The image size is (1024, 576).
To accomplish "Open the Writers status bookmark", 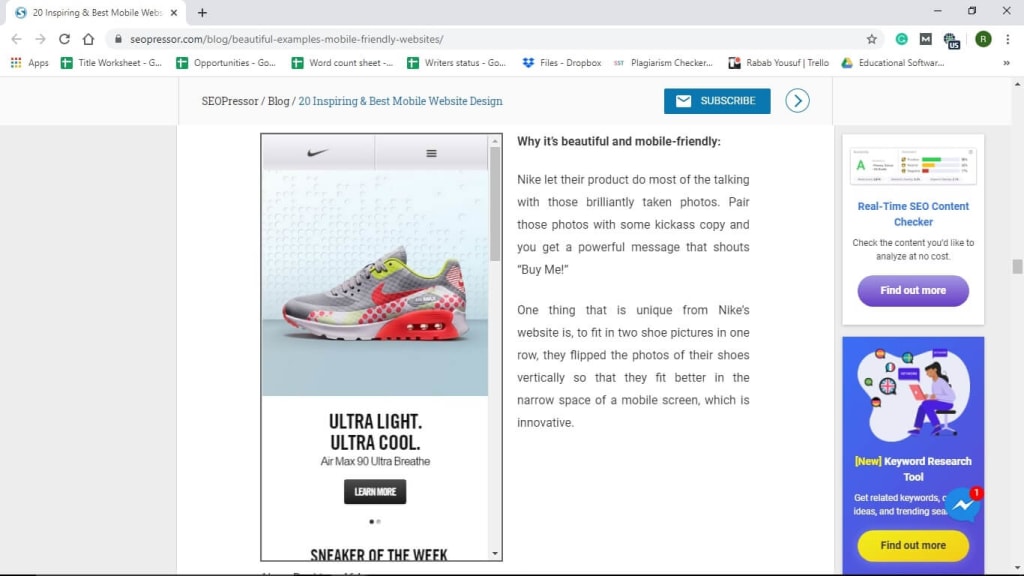I will [456, 63].
